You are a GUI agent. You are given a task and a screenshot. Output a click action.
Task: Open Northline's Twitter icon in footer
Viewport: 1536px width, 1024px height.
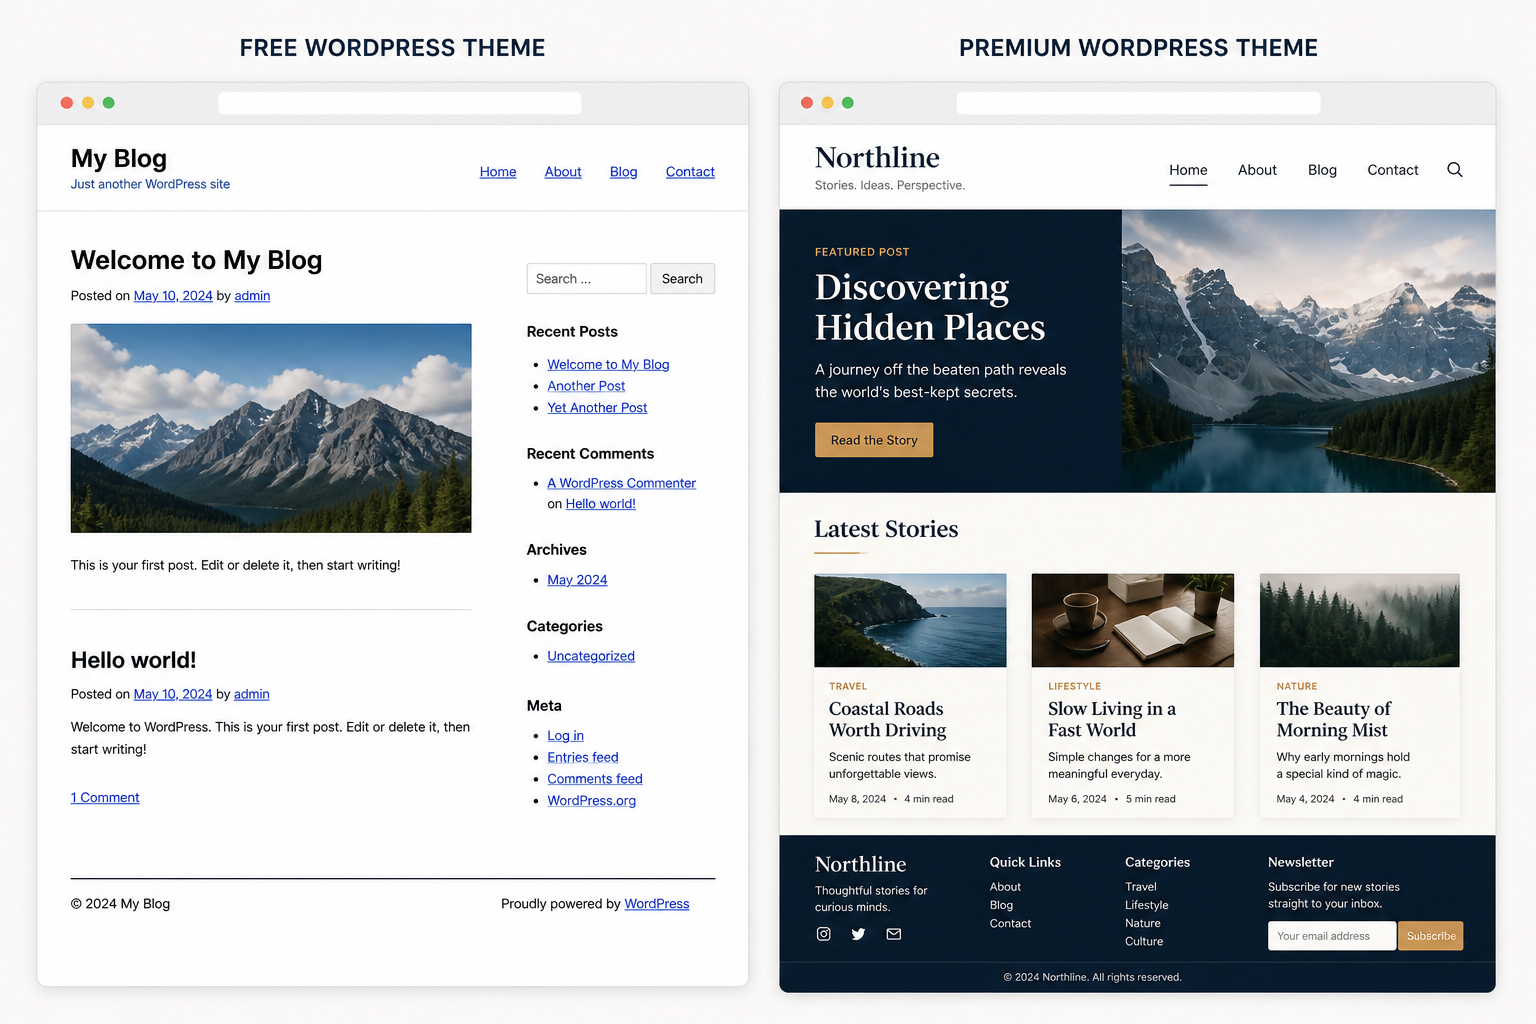click(858, 934)
